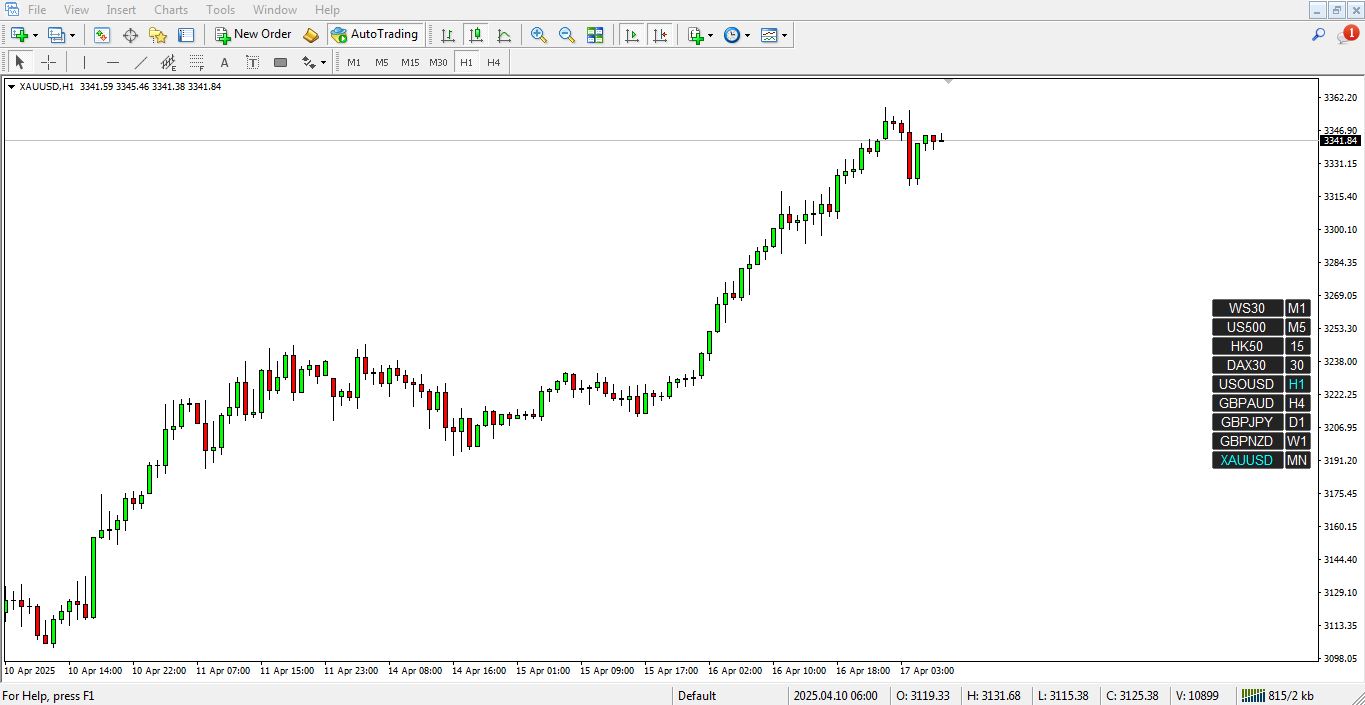The image size is (1365, 705).
Task: Expand the Arrows dropdown arrow
Action: tap(323, 62)
